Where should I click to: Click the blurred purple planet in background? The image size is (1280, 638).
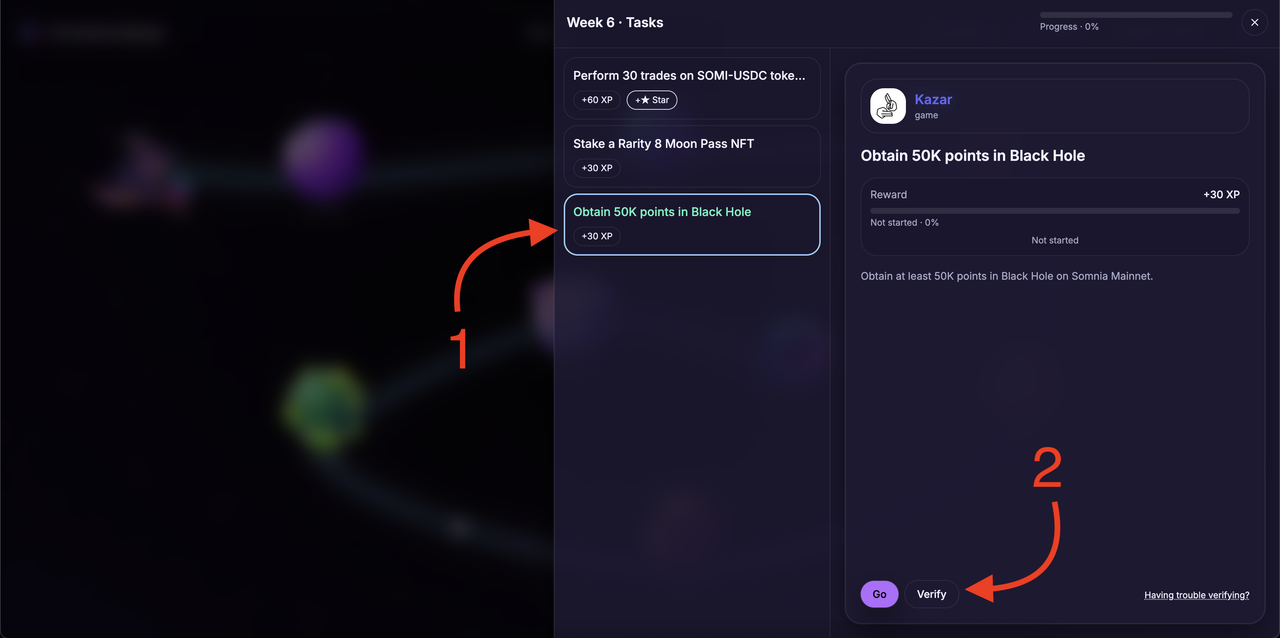[322, 155]
